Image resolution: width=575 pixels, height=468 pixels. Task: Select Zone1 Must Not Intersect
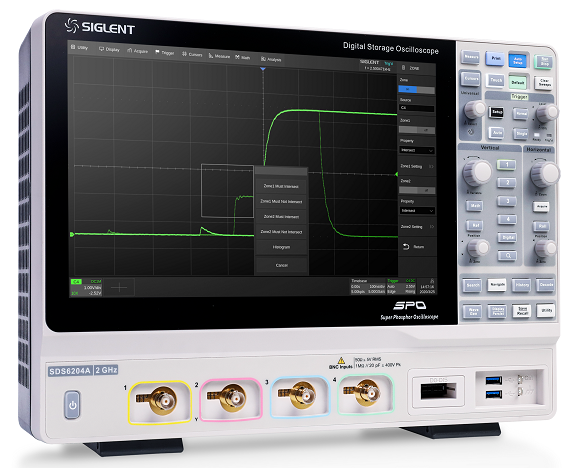point(281,201)
